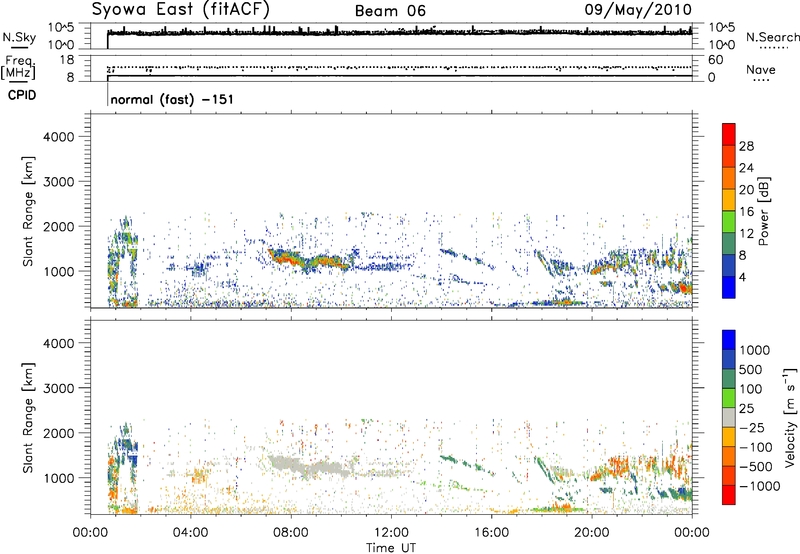The width and height of the screenshot is (800, 554).
Task: Click the '-100' tick on Velocity colorbar
Action: click(x=755, y=447)
